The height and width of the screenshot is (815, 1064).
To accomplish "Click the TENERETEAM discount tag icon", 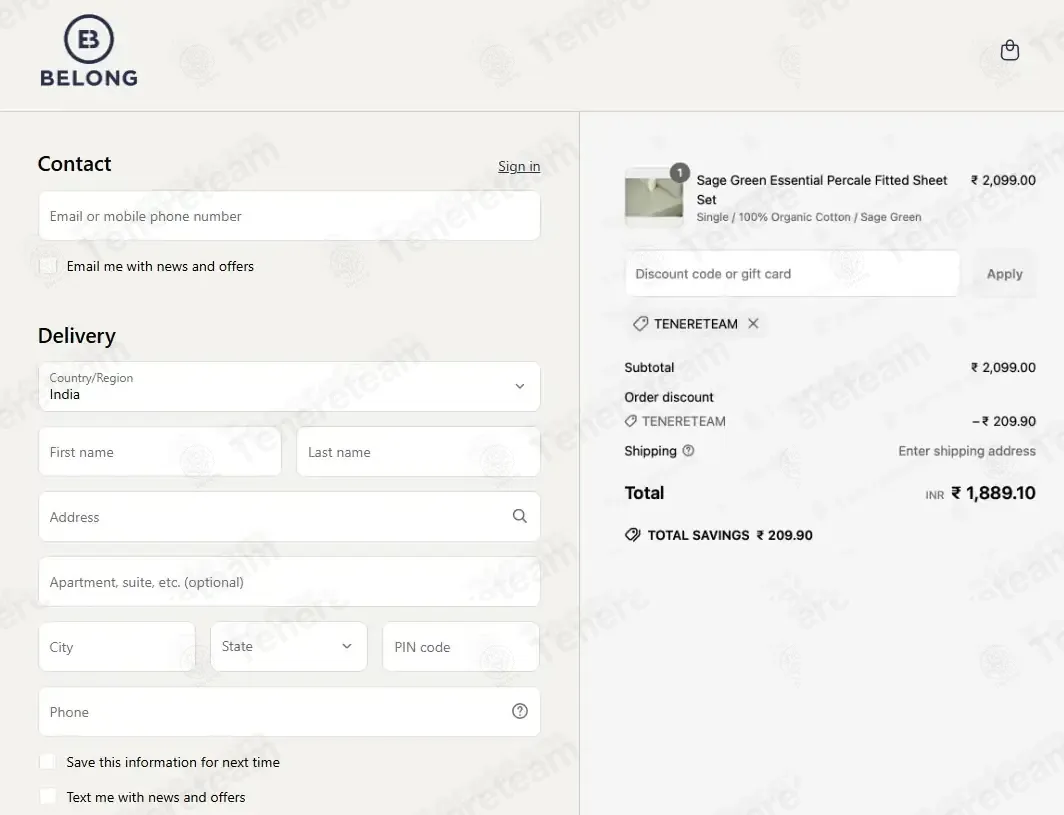I will (641, 324).
